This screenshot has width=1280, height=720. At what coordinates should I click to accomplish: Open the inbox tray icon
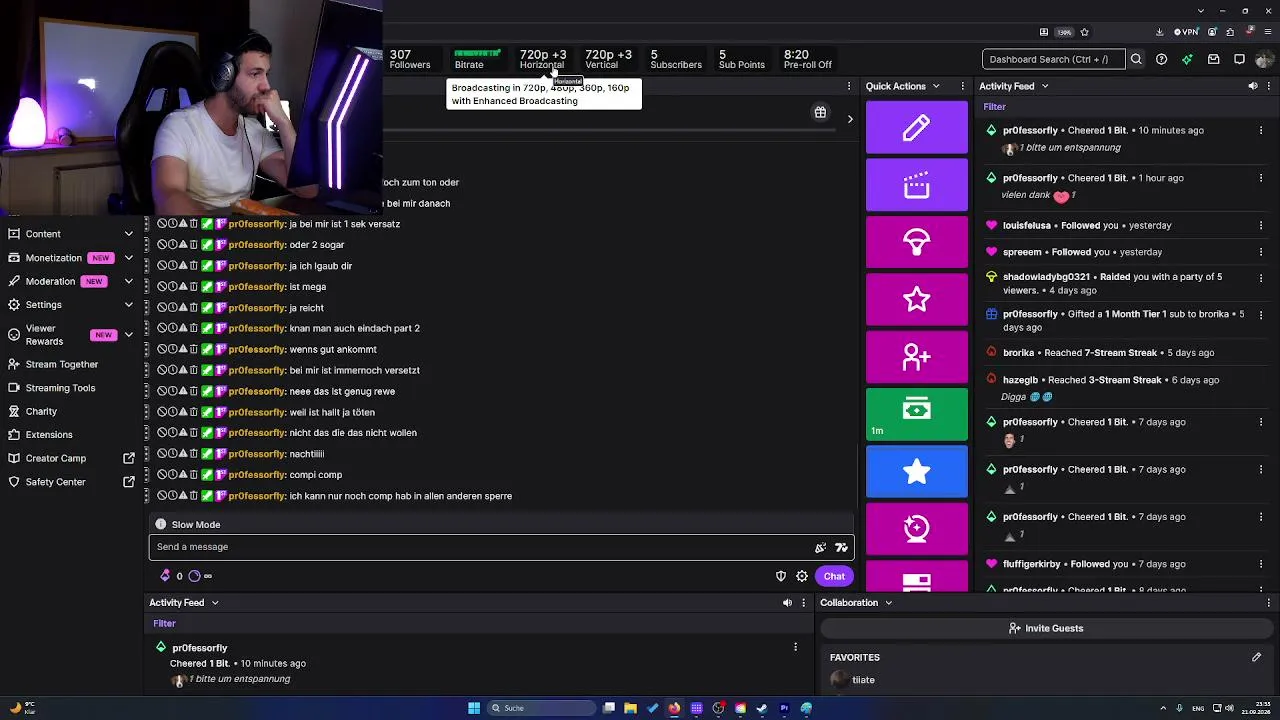(x=1213, y=59)
